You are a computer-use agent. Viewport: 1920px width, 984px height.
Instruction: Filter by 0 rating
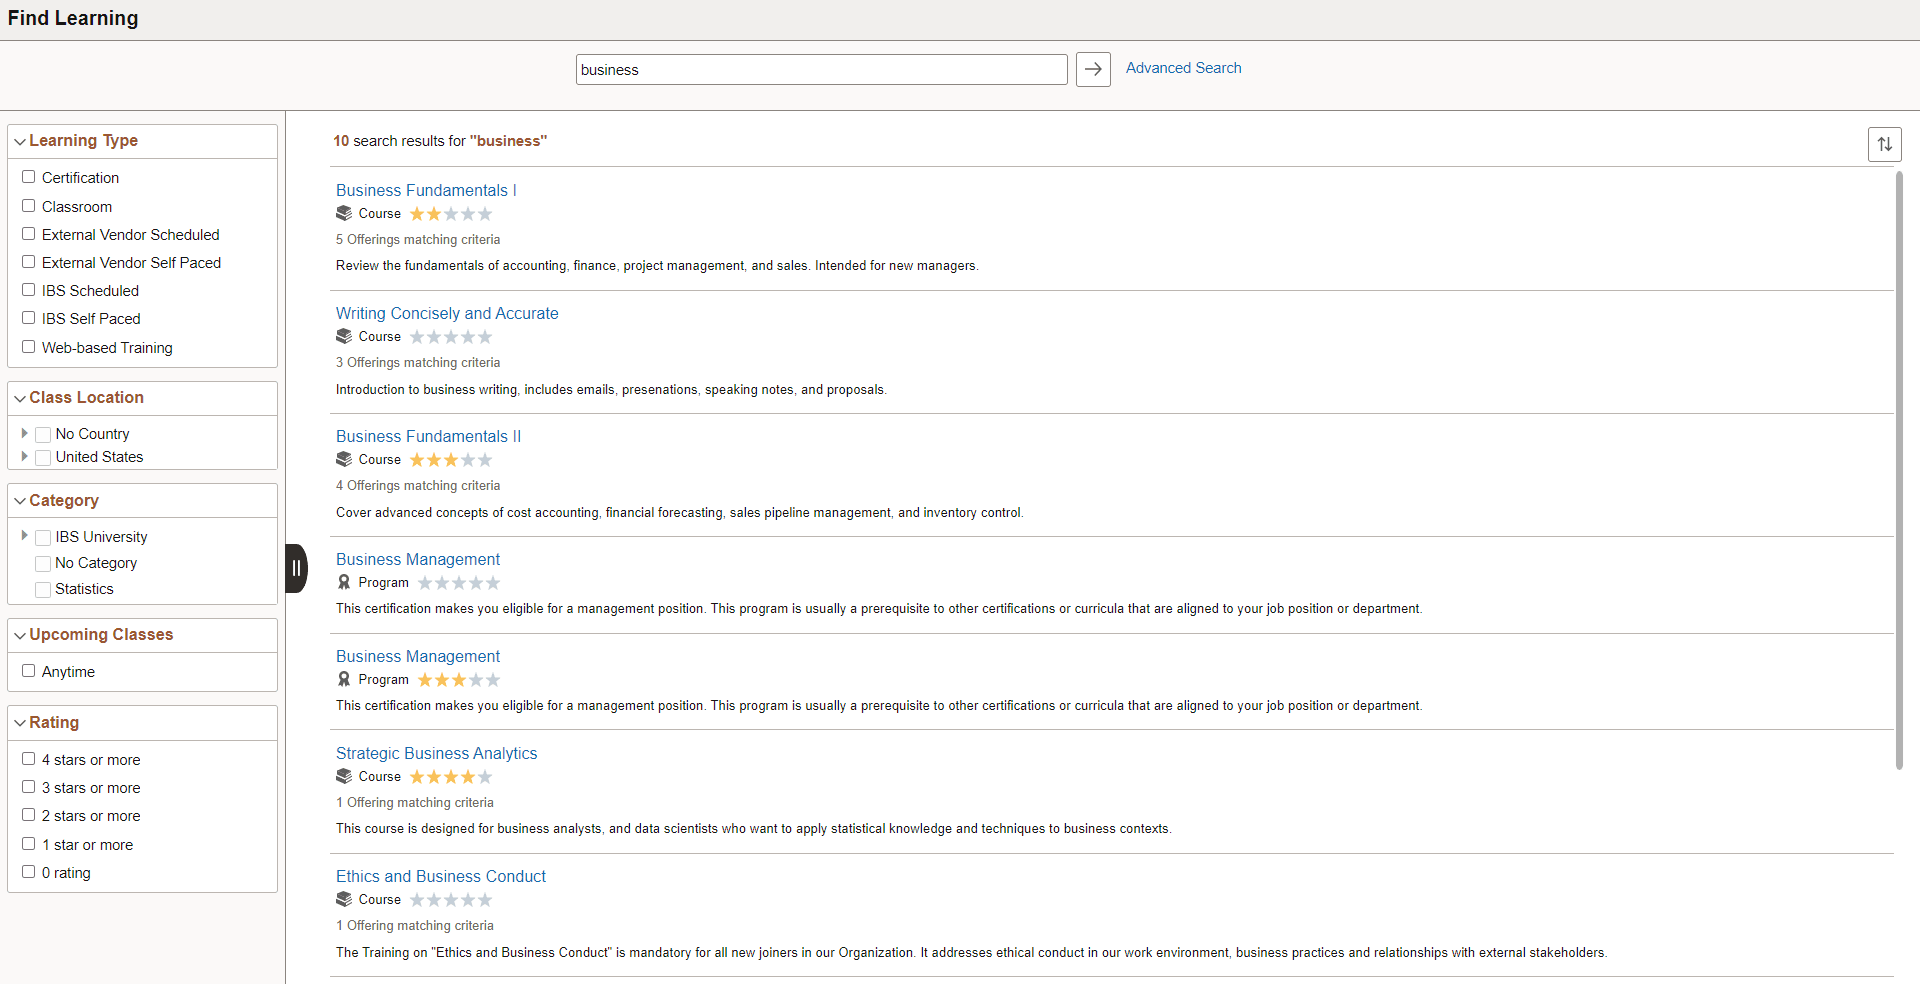click(29, 872)
